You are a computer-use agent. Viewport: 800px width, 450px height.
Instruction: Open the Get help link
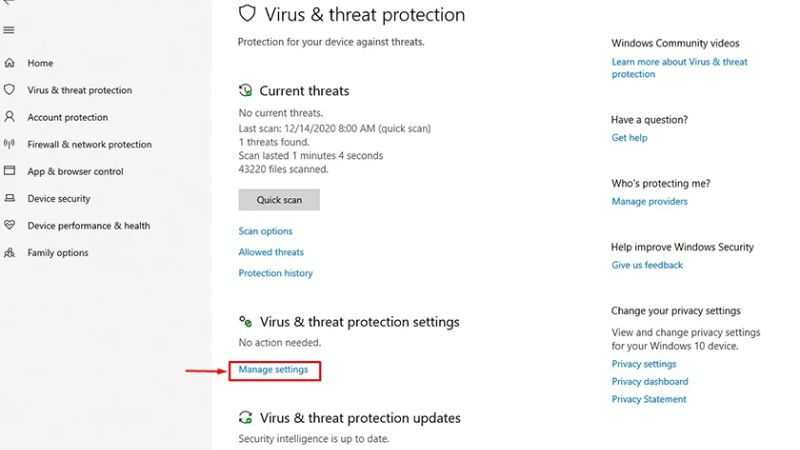(x=629, y=138)
